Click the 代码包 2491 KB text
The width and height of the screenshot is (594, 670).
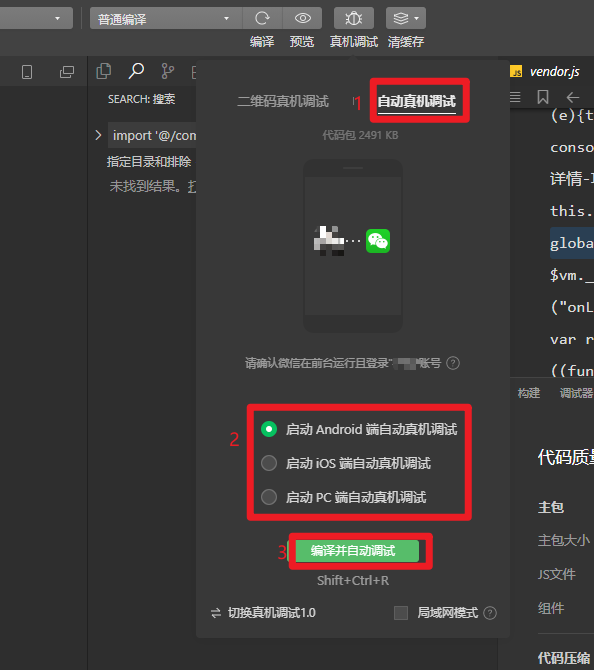360,135
